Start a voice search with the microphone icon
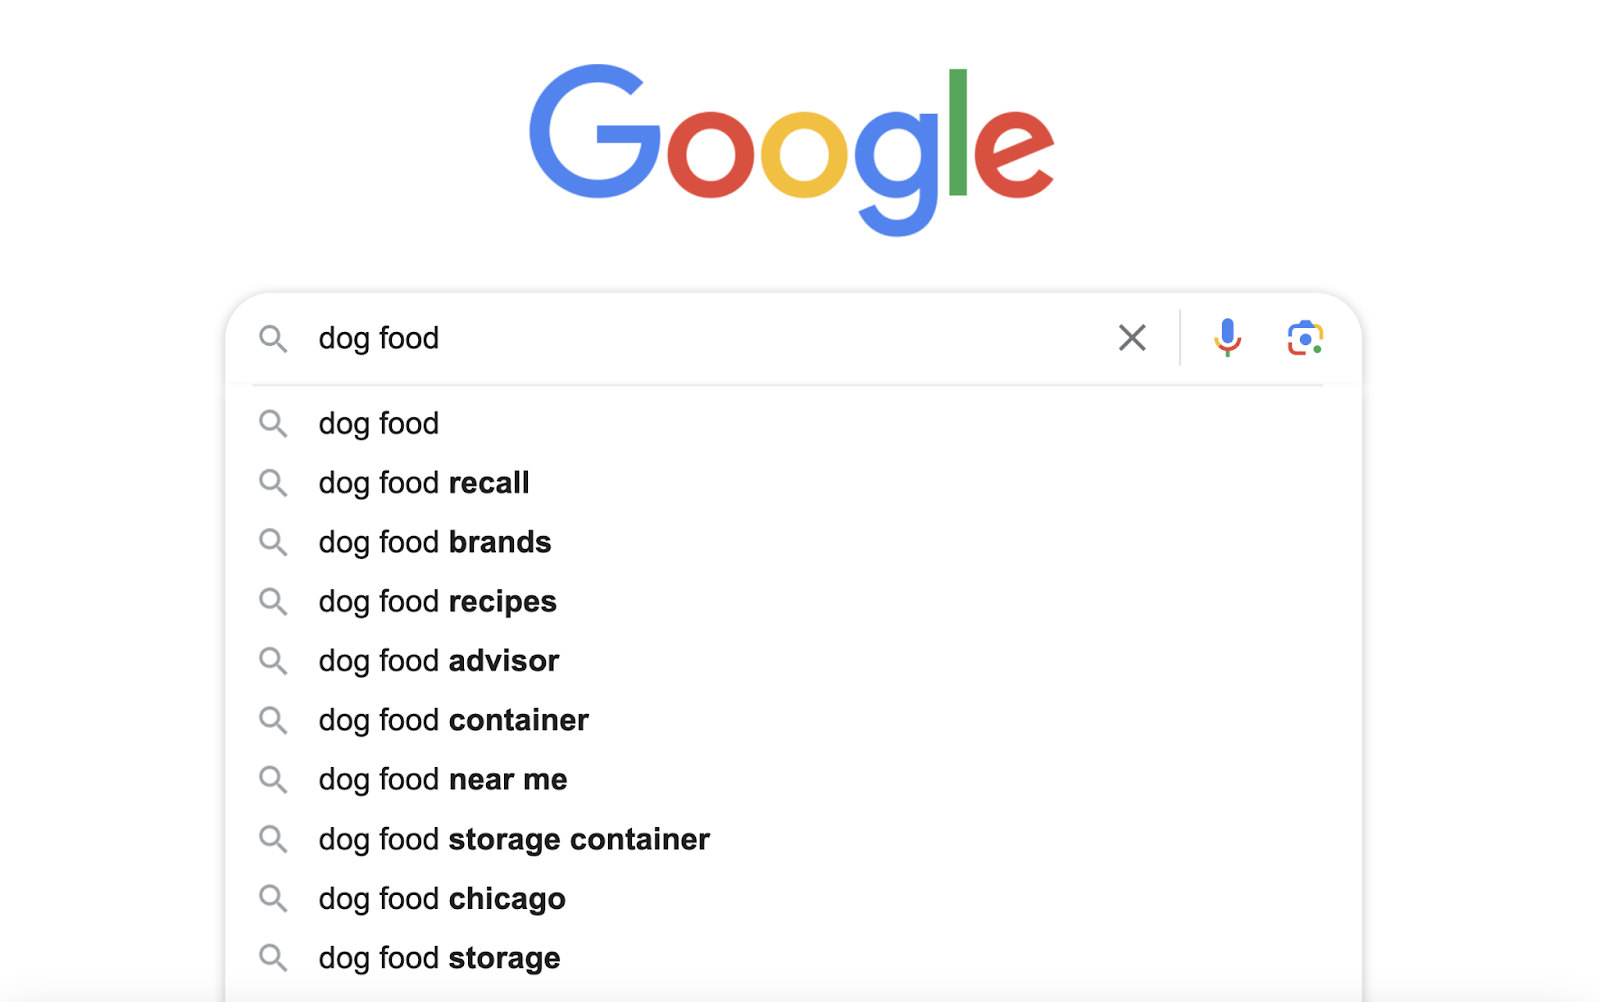Image resolution: width=1600 pixels, height=1002 pixels. (1227, 338)
